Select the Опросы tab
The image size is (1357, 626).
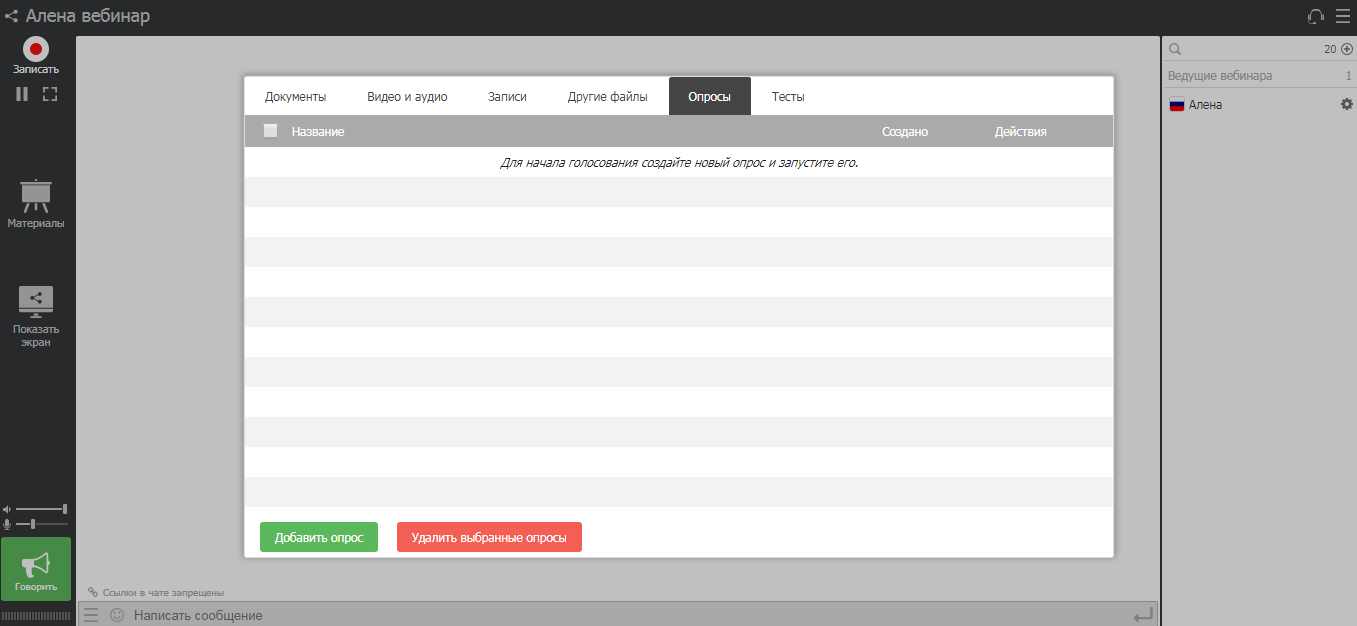click(x=710, y=96)
